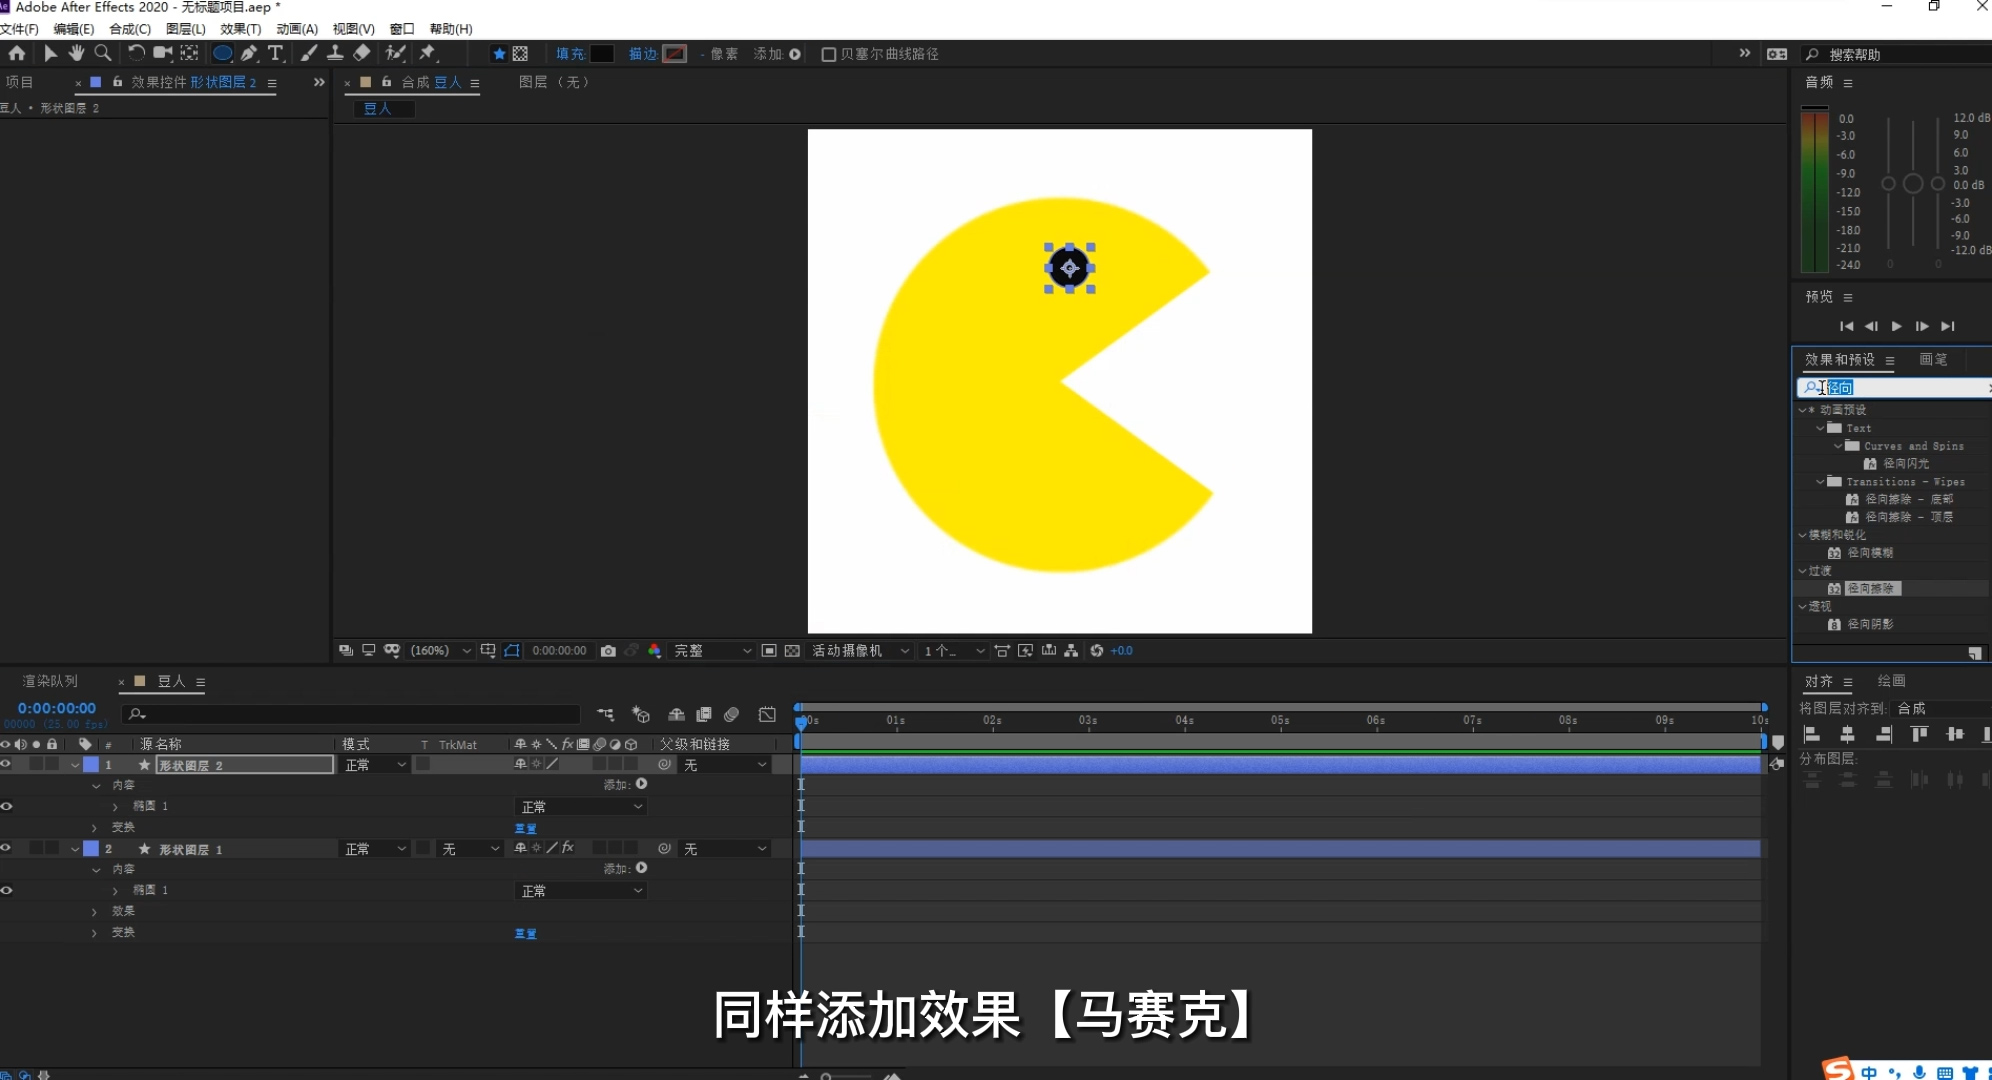Toggle the transparency grid icon in viewer
The width and height of the screenshot is (1992, 1080).
coord(792,651)
